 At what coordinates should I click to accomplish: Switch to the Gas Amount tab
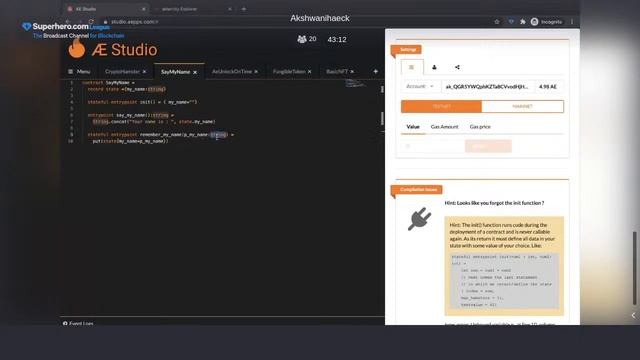(x=444, y=127)
